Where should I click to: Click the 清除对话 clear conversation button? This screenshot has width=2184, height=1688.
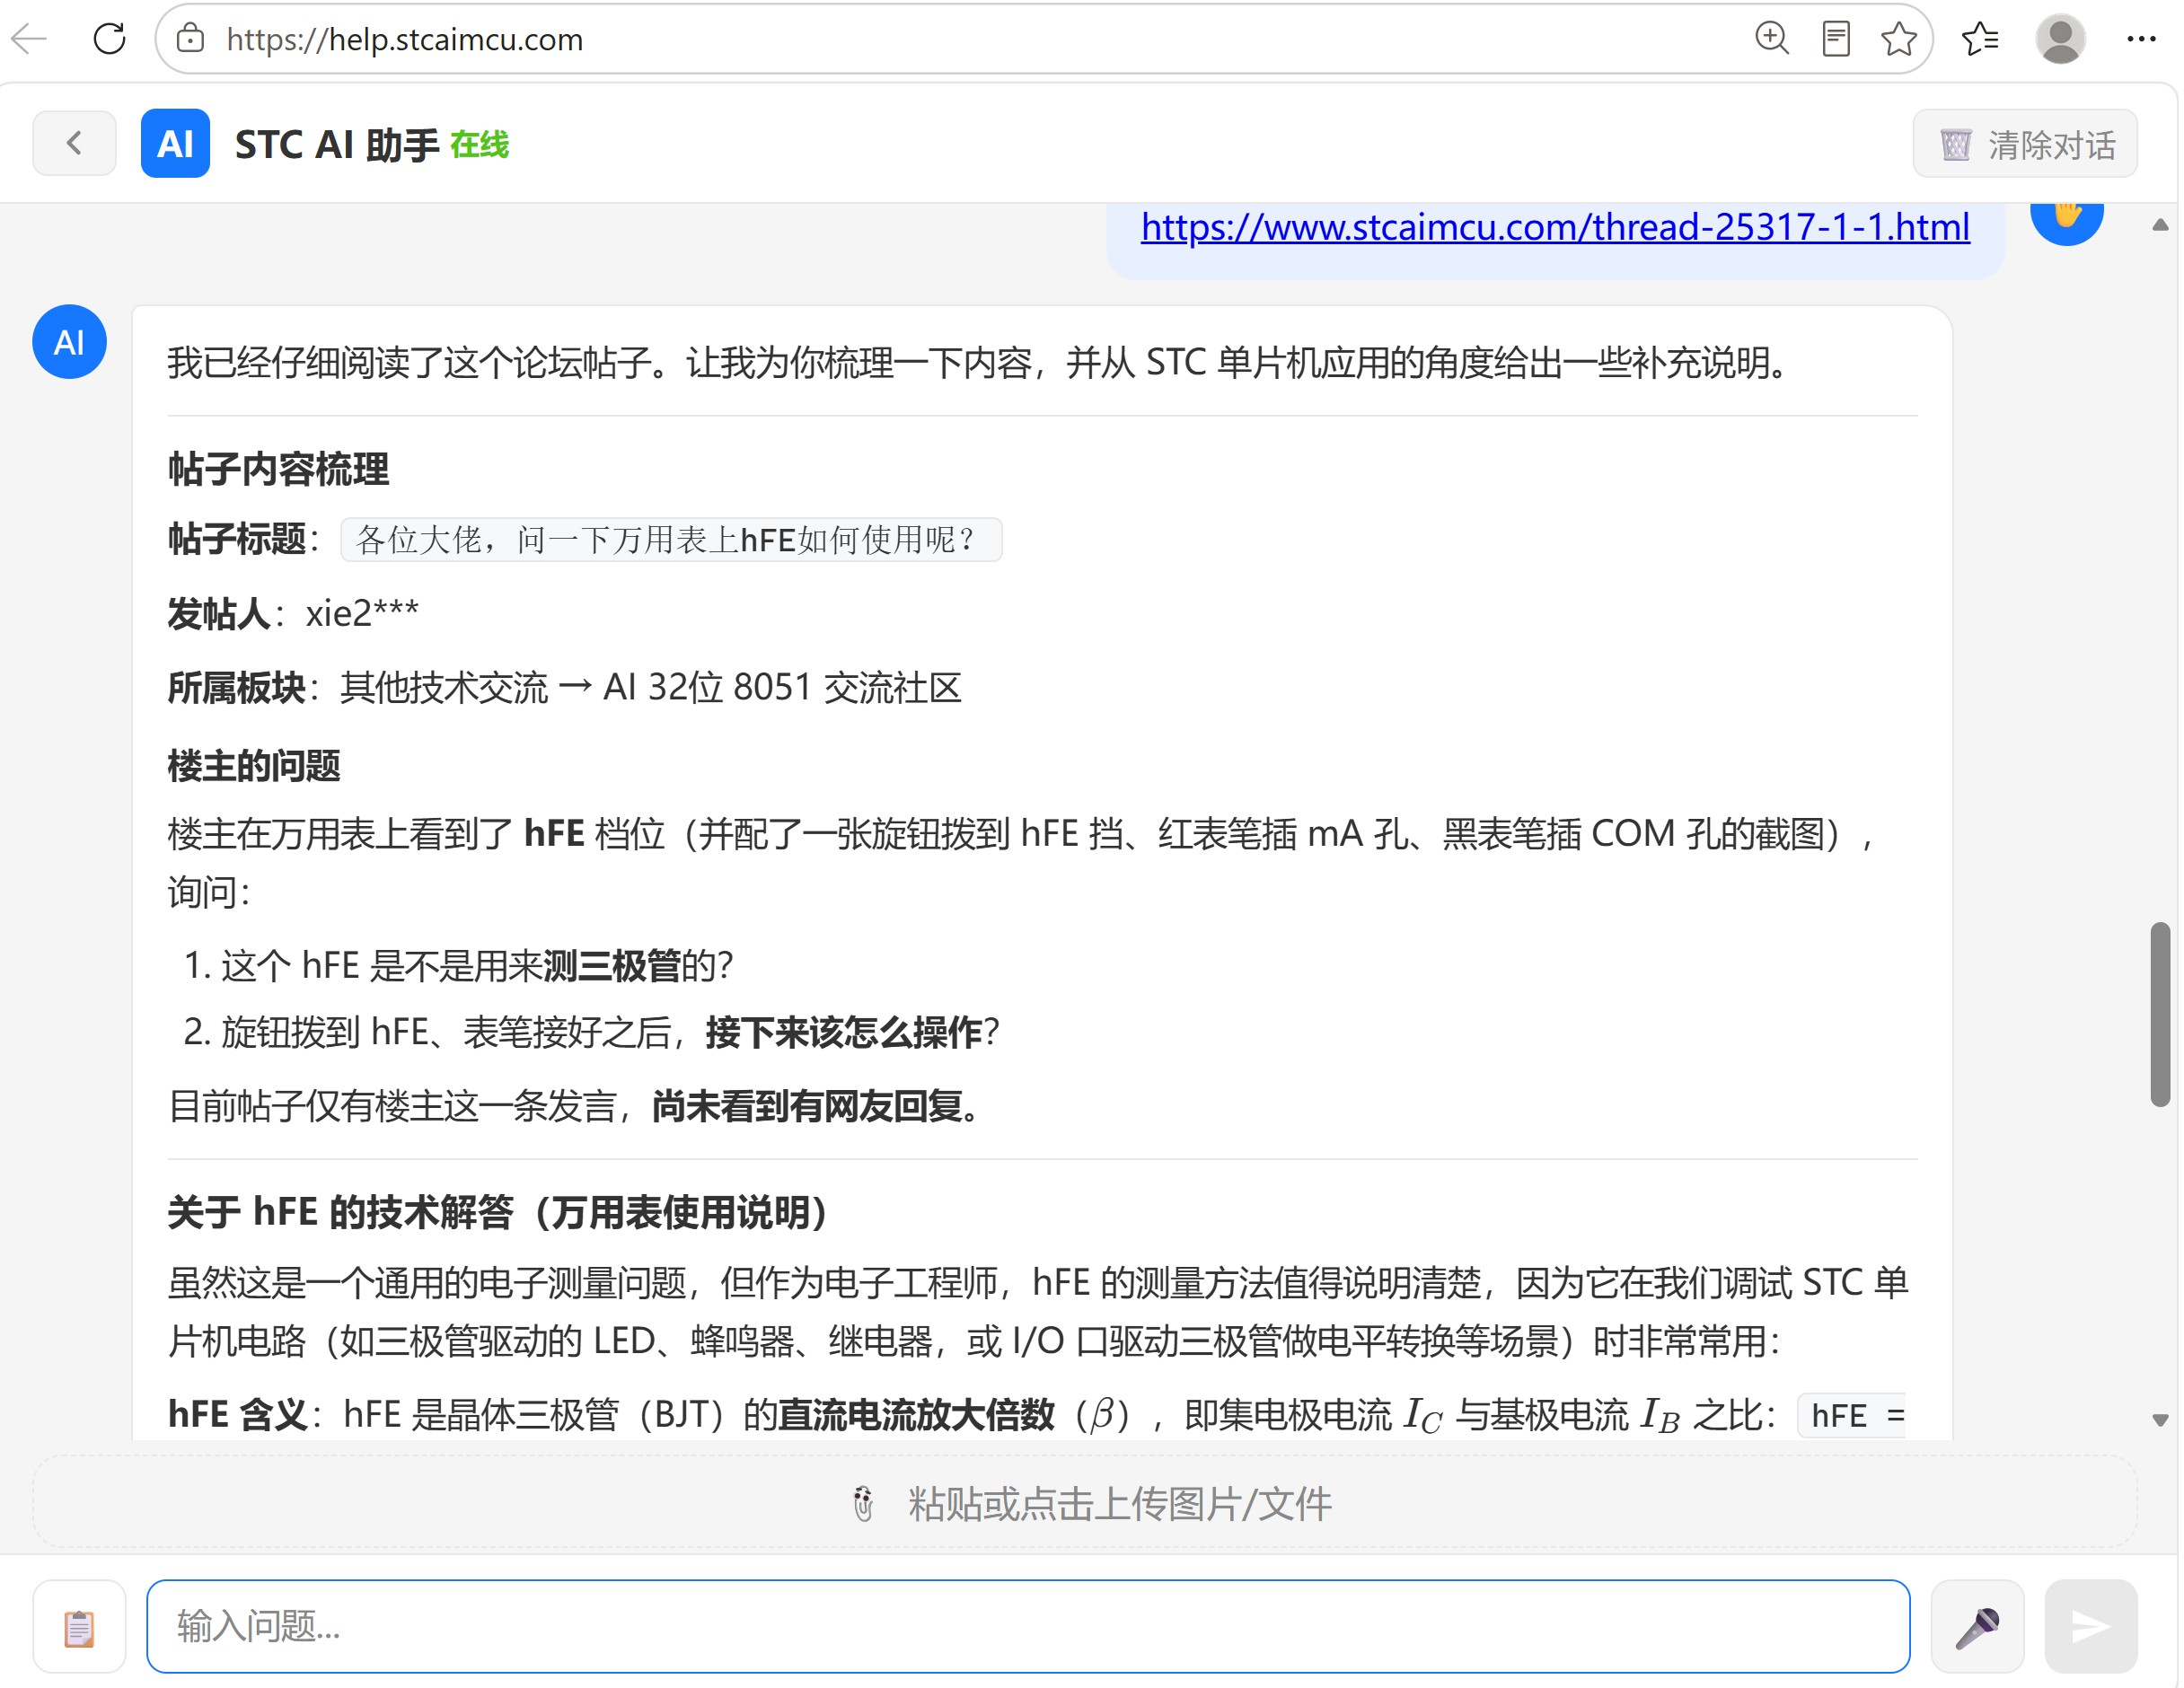coord(2025,144)
